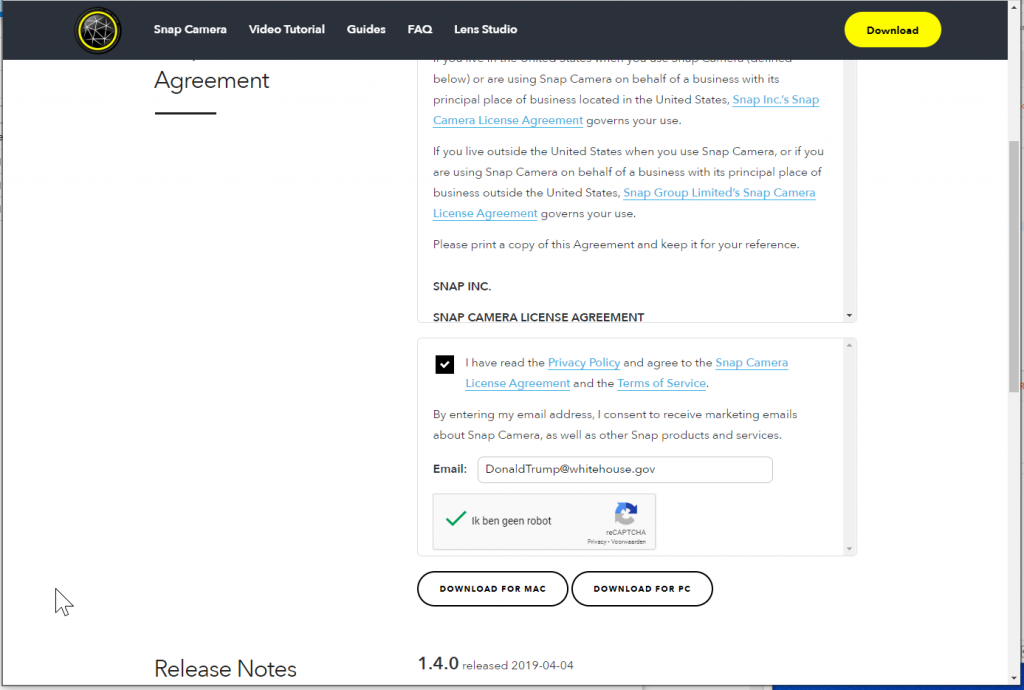Image resolution: width=1024 pixels, height=690 pixels.
Task: Click the reCAPTCHA Voorwaarden link
Action: [x=628, y=542]
